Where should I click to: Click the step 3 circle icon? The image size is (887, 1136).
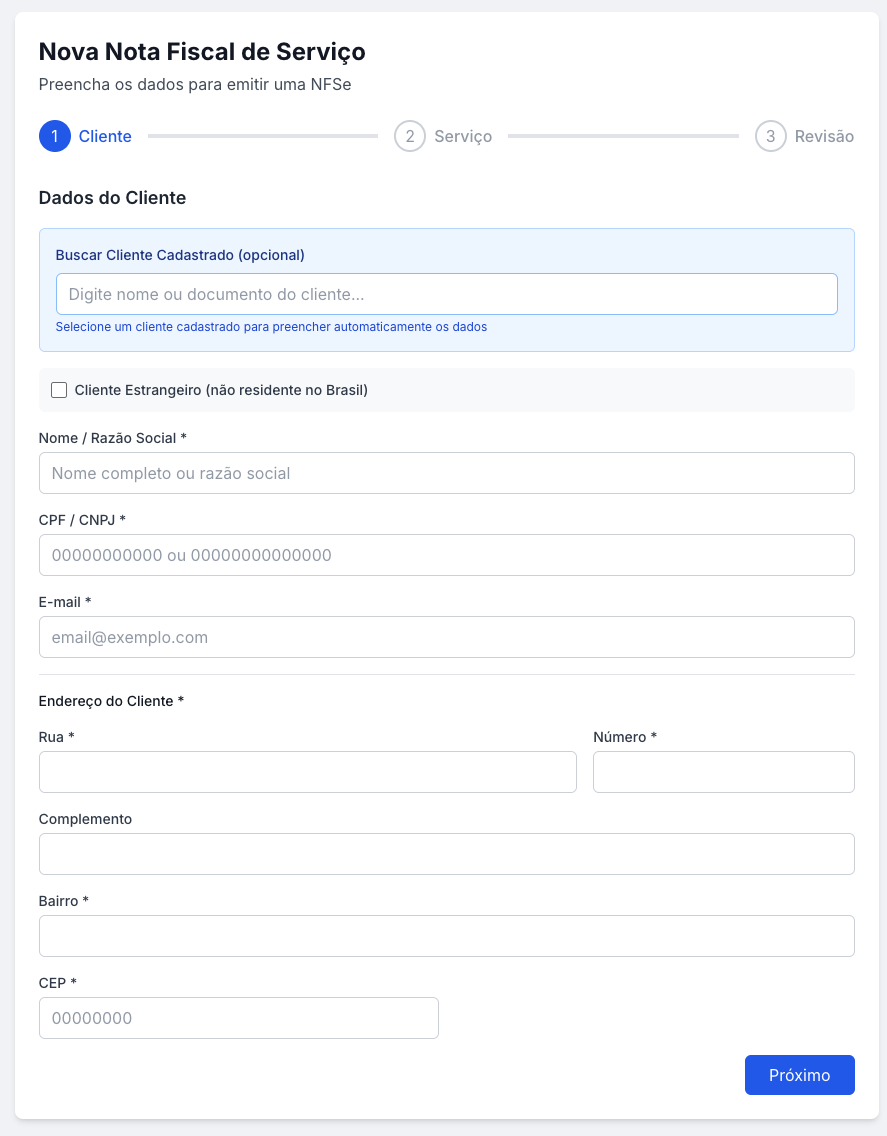(770, 136)
